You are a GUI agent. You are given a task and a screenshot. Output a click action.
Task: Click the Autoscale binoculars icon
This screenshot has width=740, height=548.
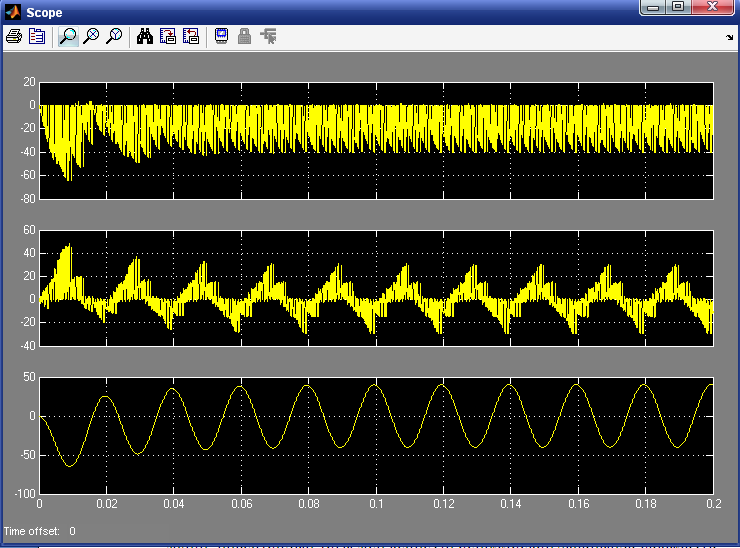click(x=145, y=36)
